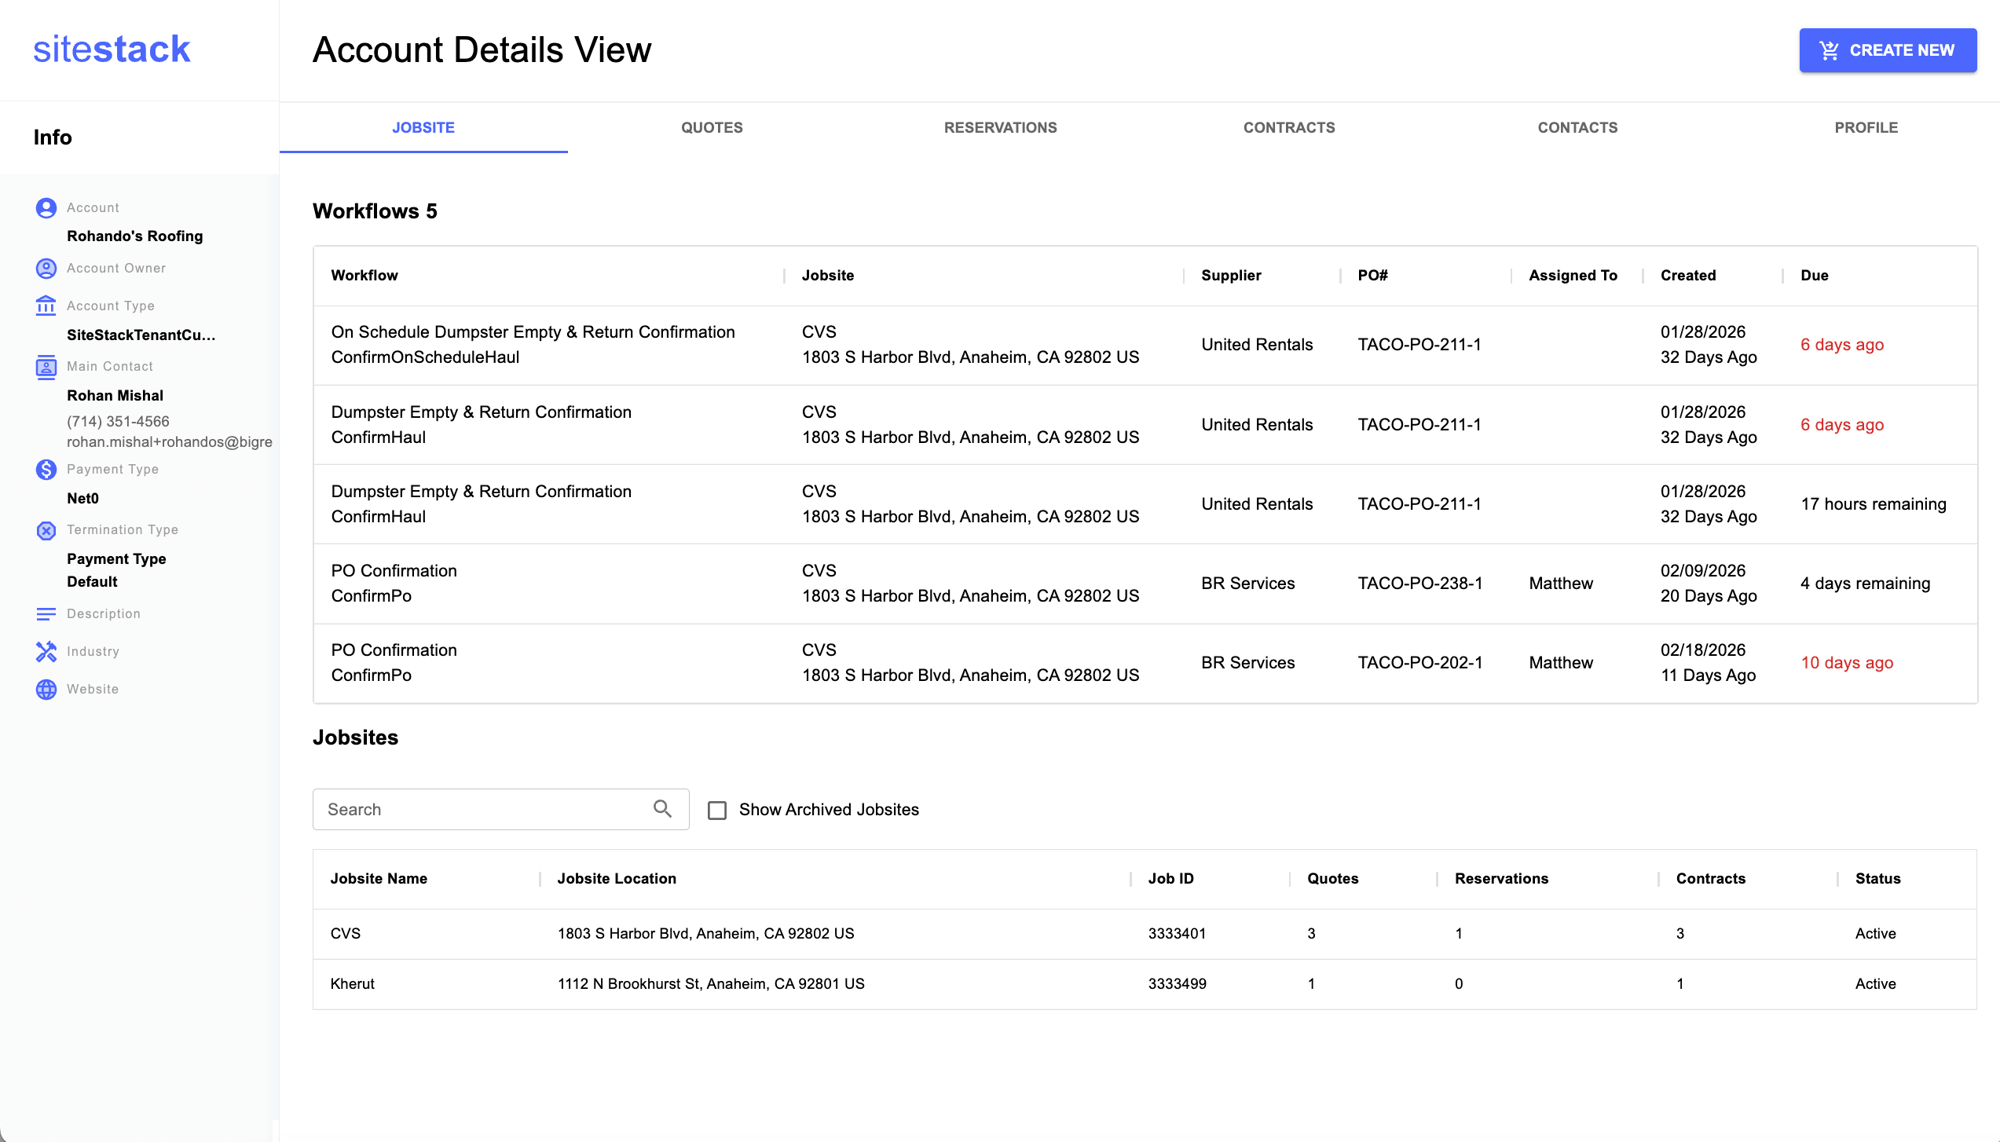Click the Account Type bank icon
This screenshot has width=2000, height=1142.
46,305
